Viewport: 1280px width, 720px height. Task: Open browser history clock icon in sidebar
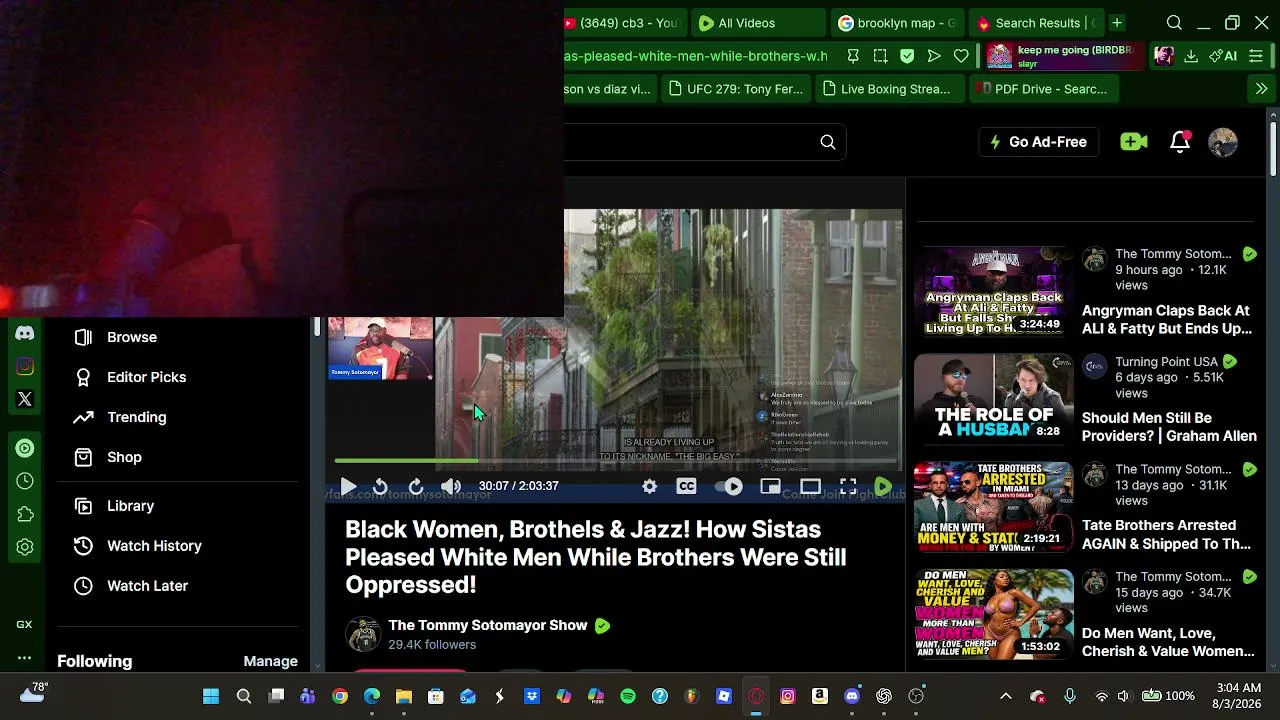click(x=25, y=481)
